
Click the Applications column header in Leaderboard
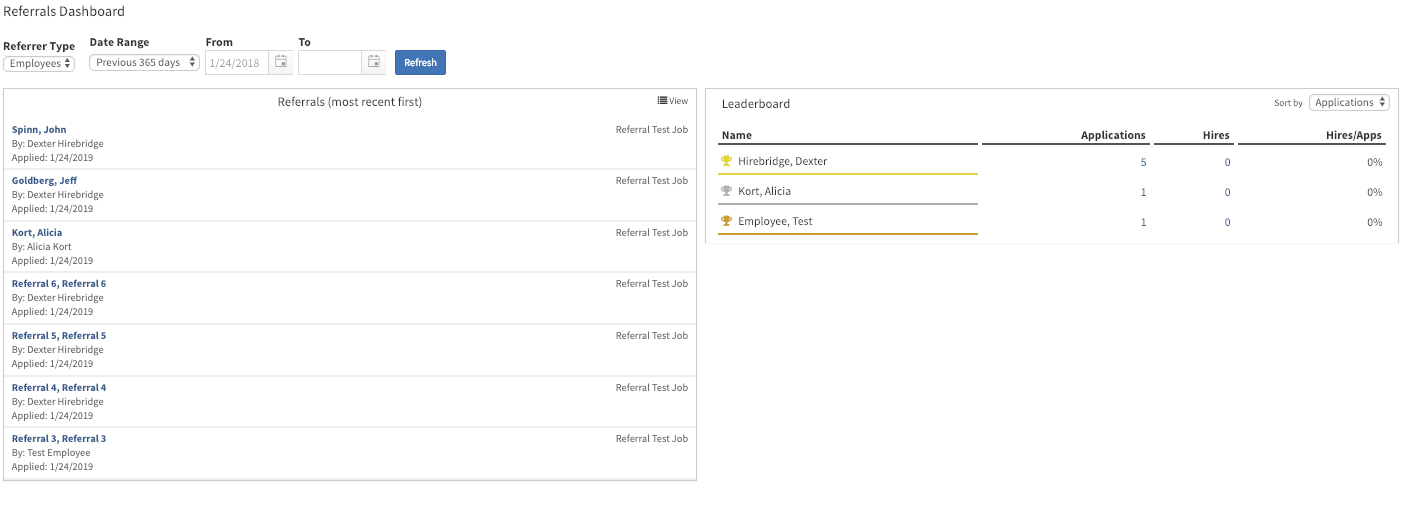point(1112,135)
